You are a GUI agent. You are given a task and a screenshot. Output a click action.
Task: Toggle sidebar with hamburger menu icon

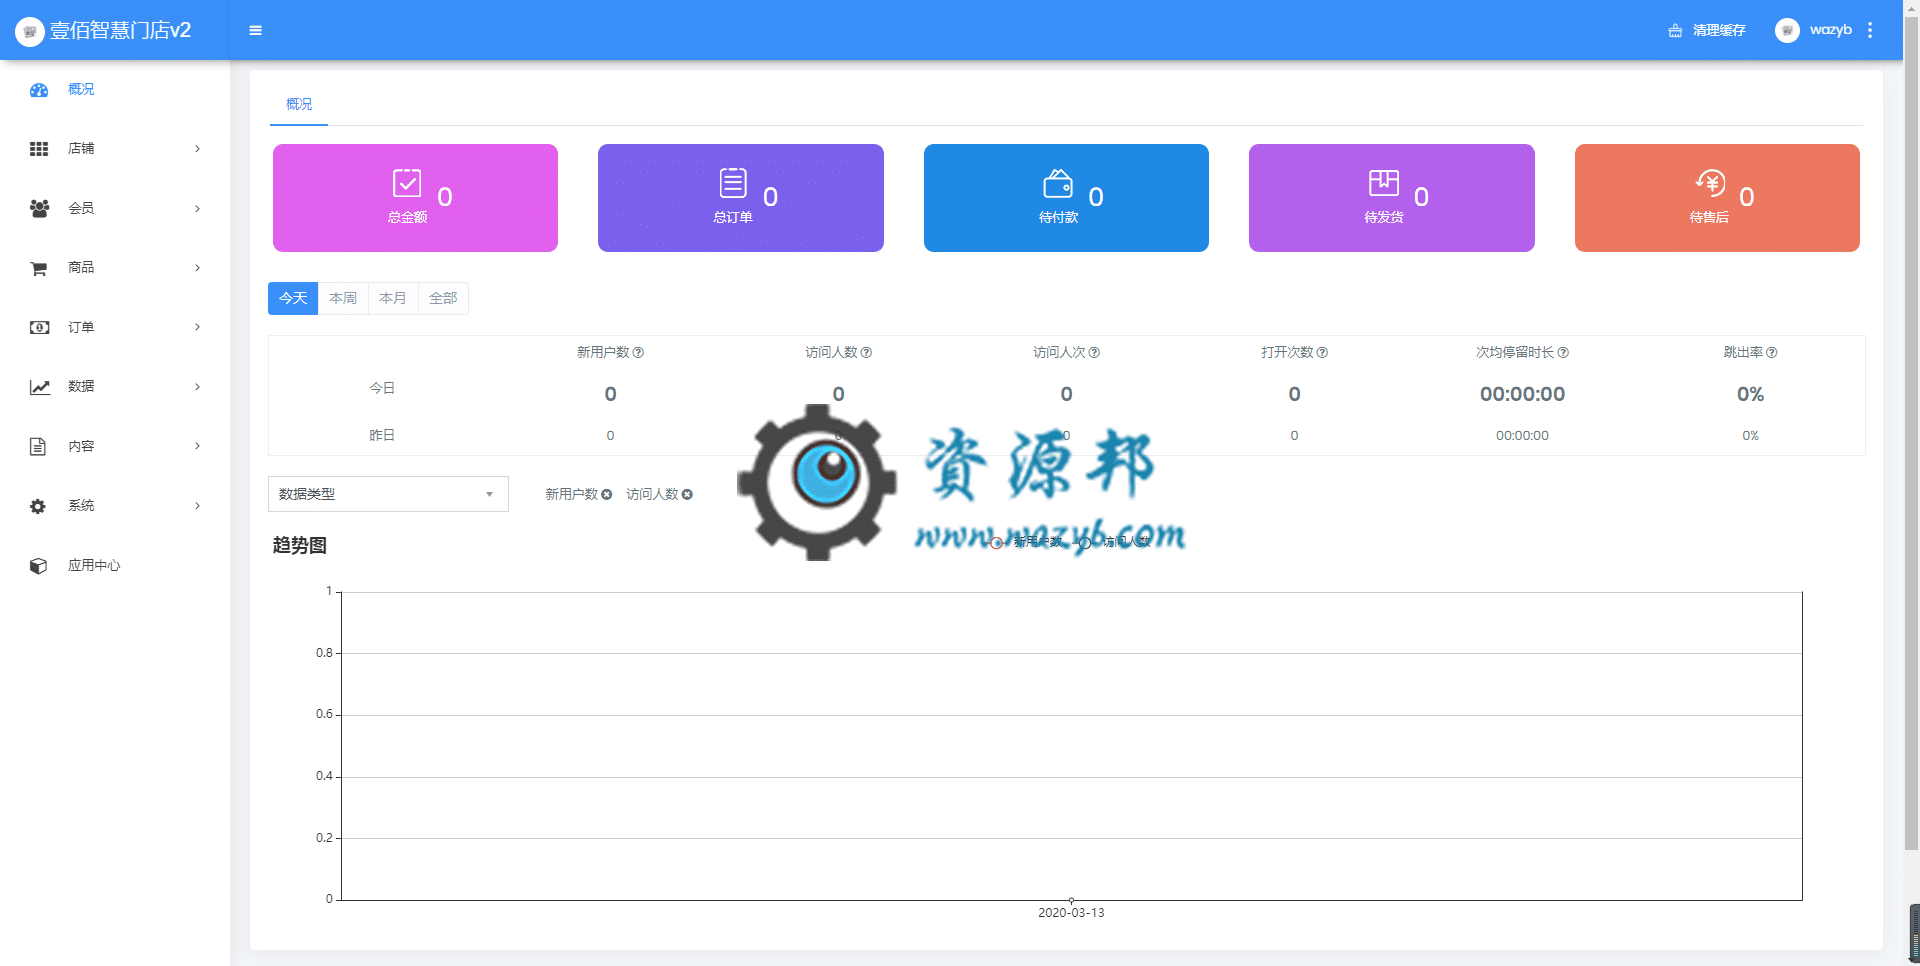(256, 30)
